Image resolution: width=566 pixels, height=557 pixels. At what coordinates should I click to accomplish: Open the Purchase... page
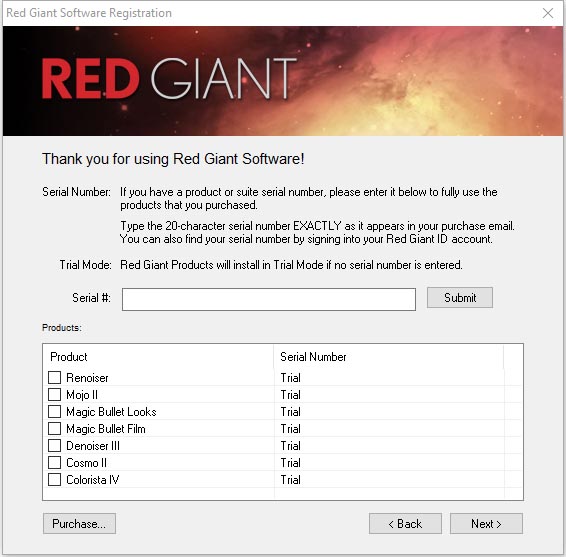pyautogui.click(x=79, y=523)
